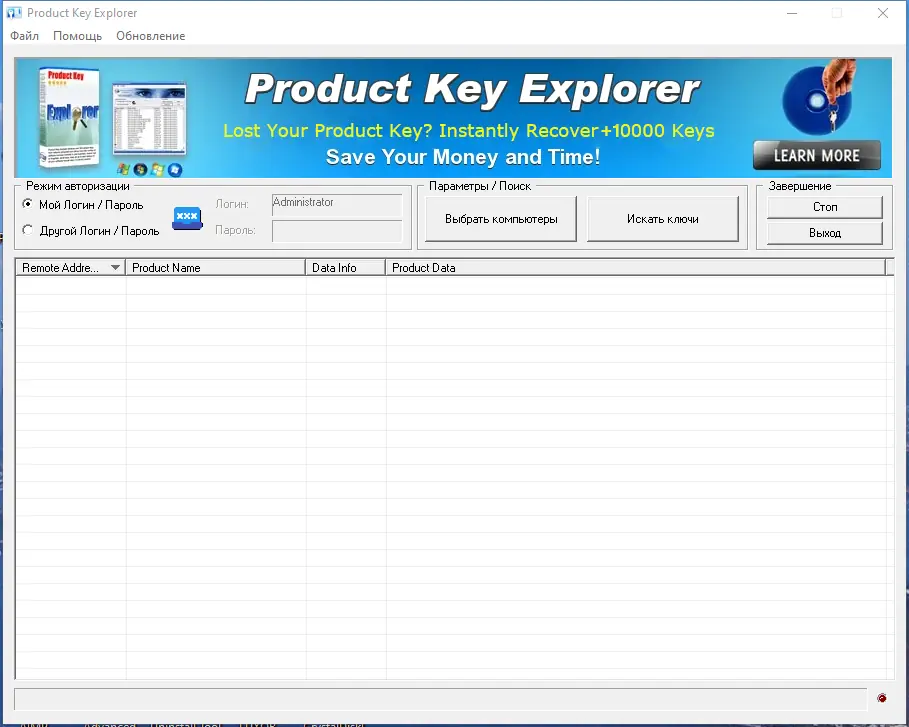Click the Стоп button
Screen dimensions: 909x727
pos(824,207)
